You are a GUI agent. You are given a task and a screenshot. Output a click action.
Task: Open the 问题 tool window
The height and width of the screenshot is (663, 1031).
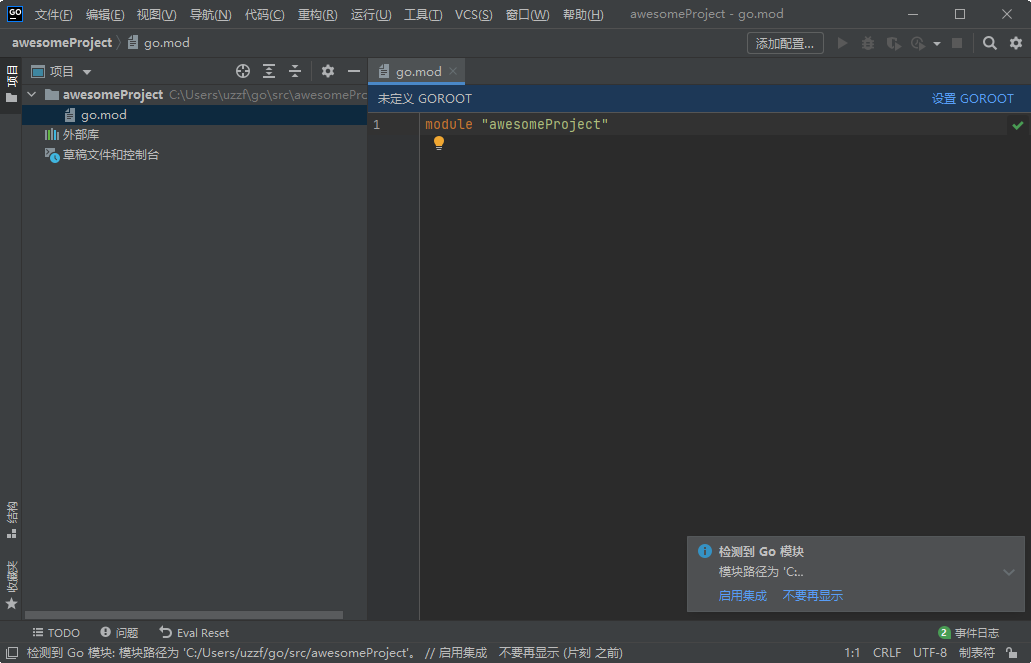point(119,633)
